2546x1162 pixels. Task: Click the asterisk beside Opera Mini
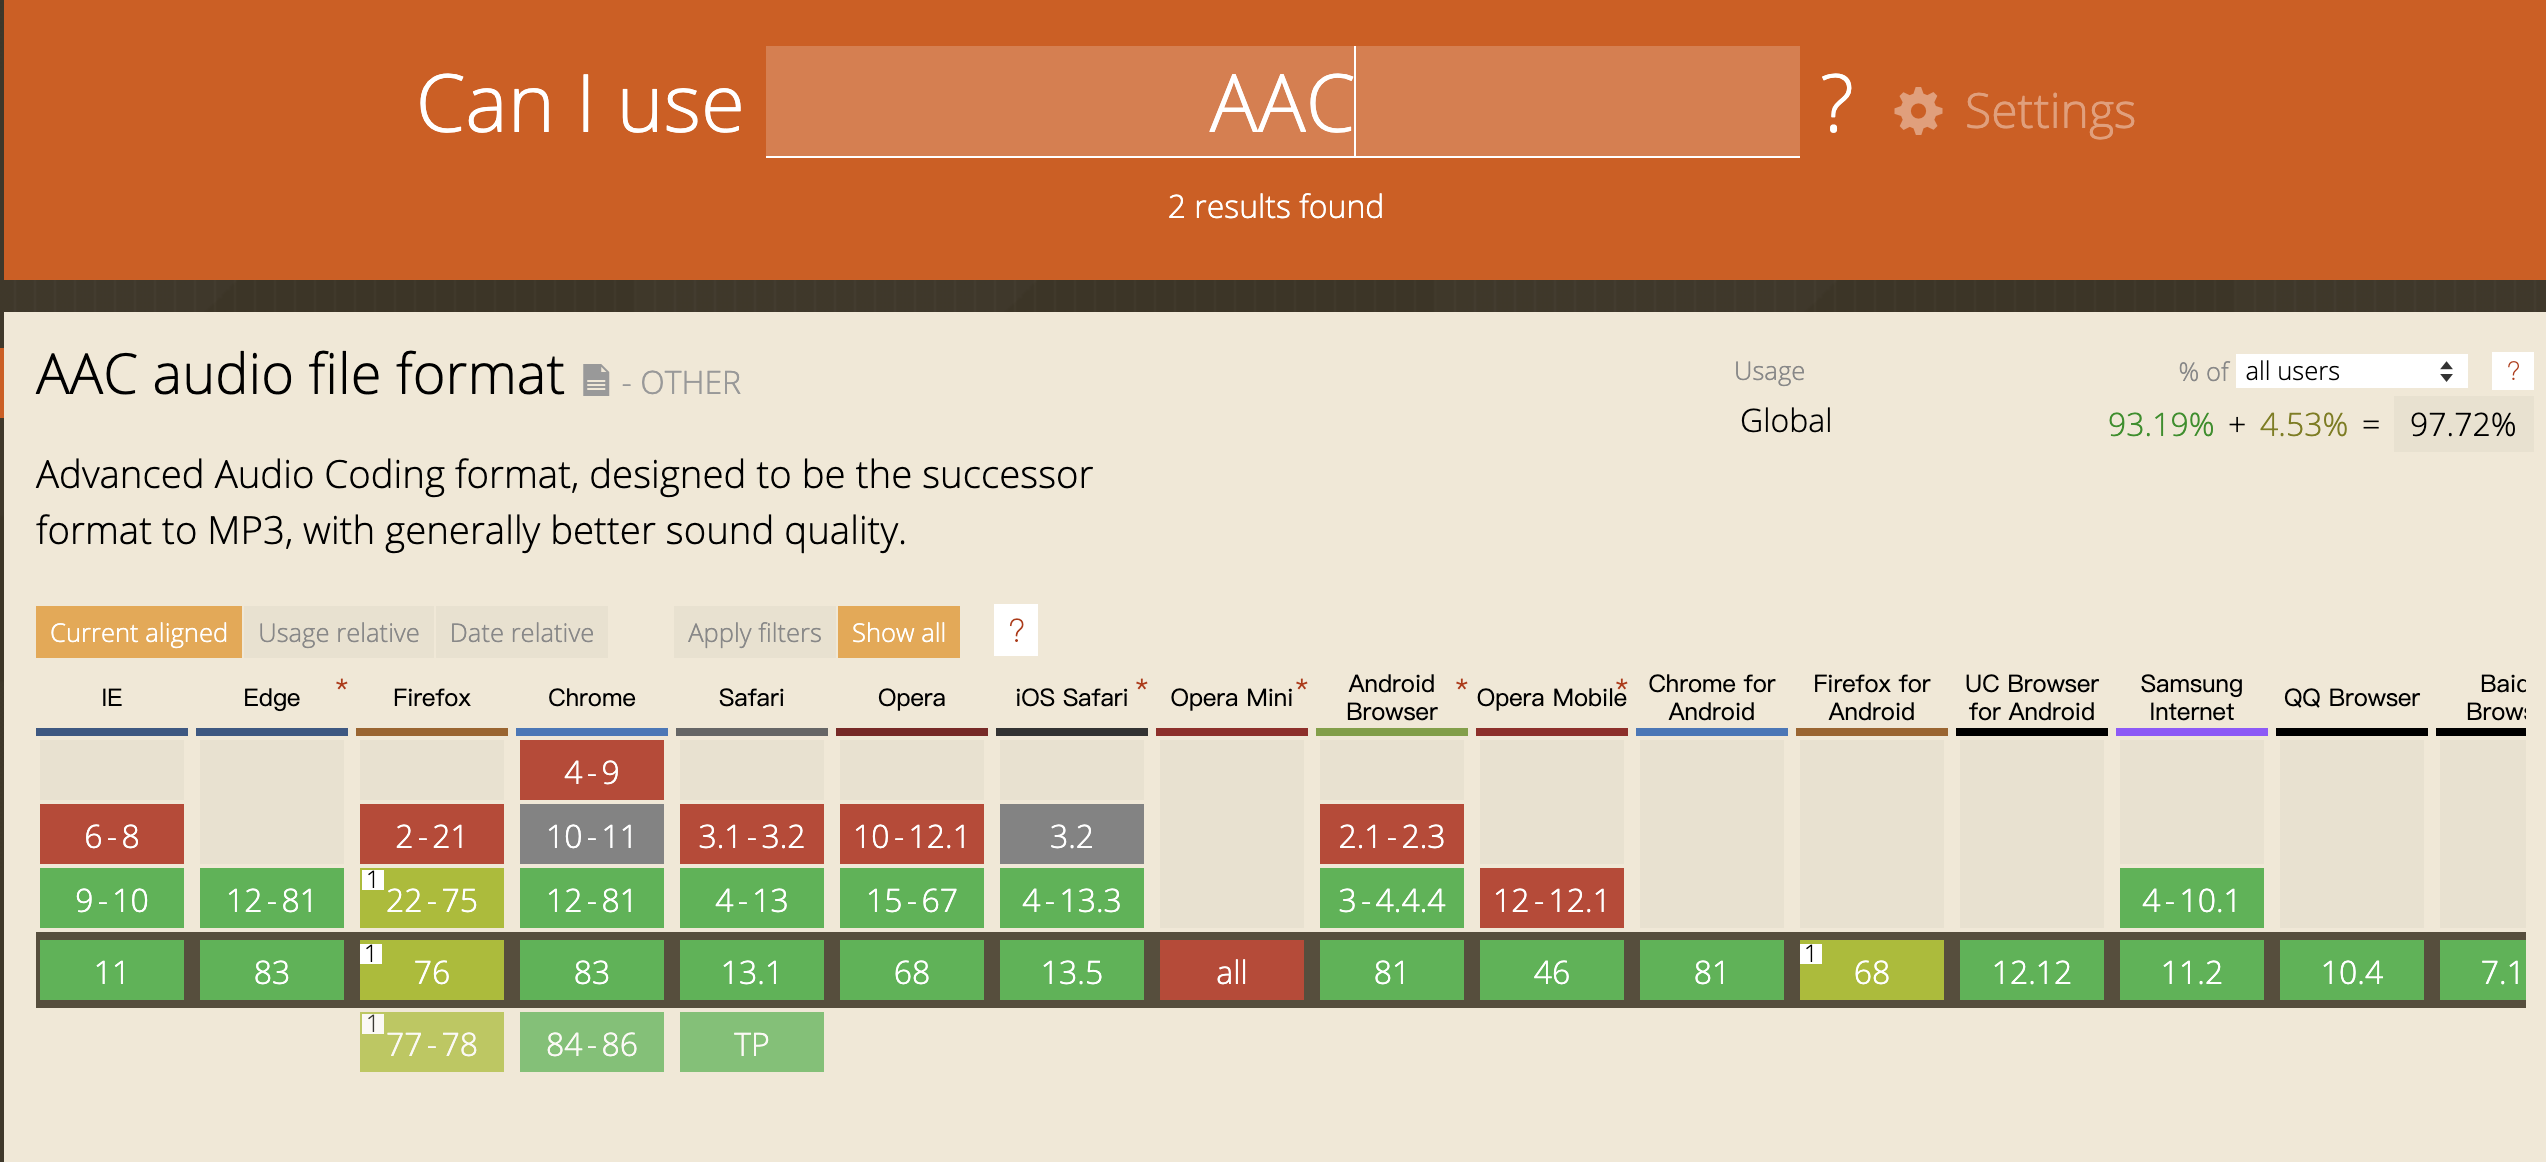[x=1302, y=685]
